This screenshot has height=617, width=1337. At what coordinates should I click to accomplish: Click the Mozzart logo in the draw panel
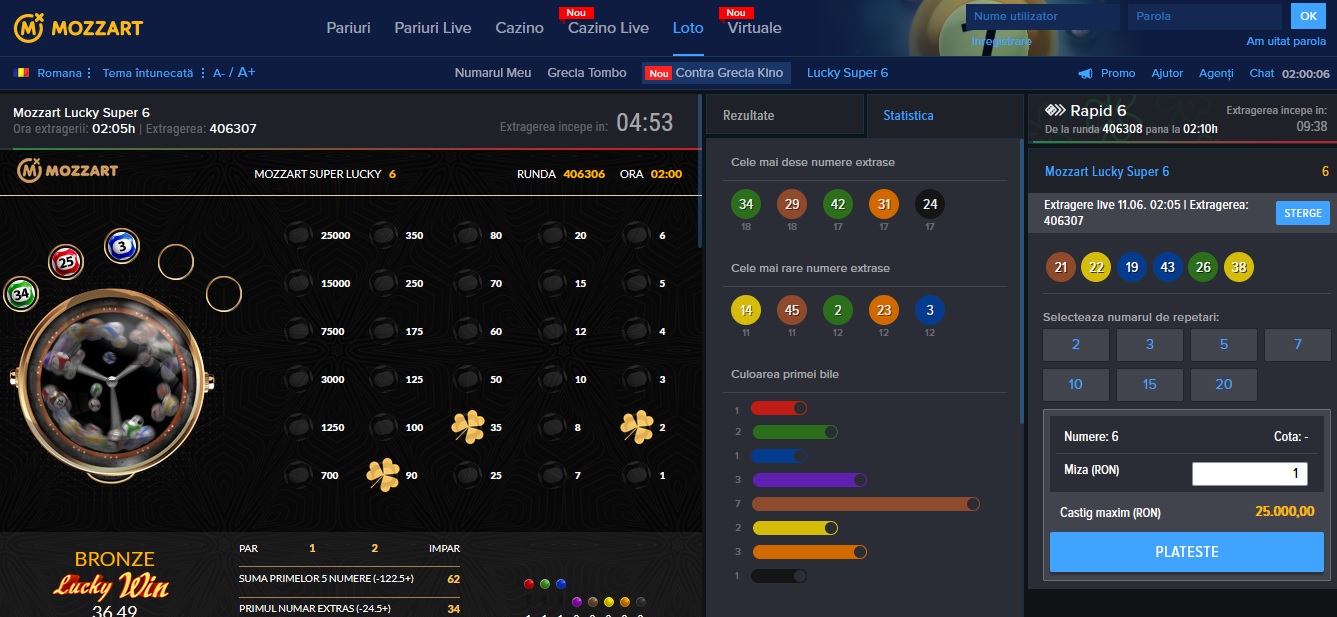pyautogui.click(x=68, y=171)
